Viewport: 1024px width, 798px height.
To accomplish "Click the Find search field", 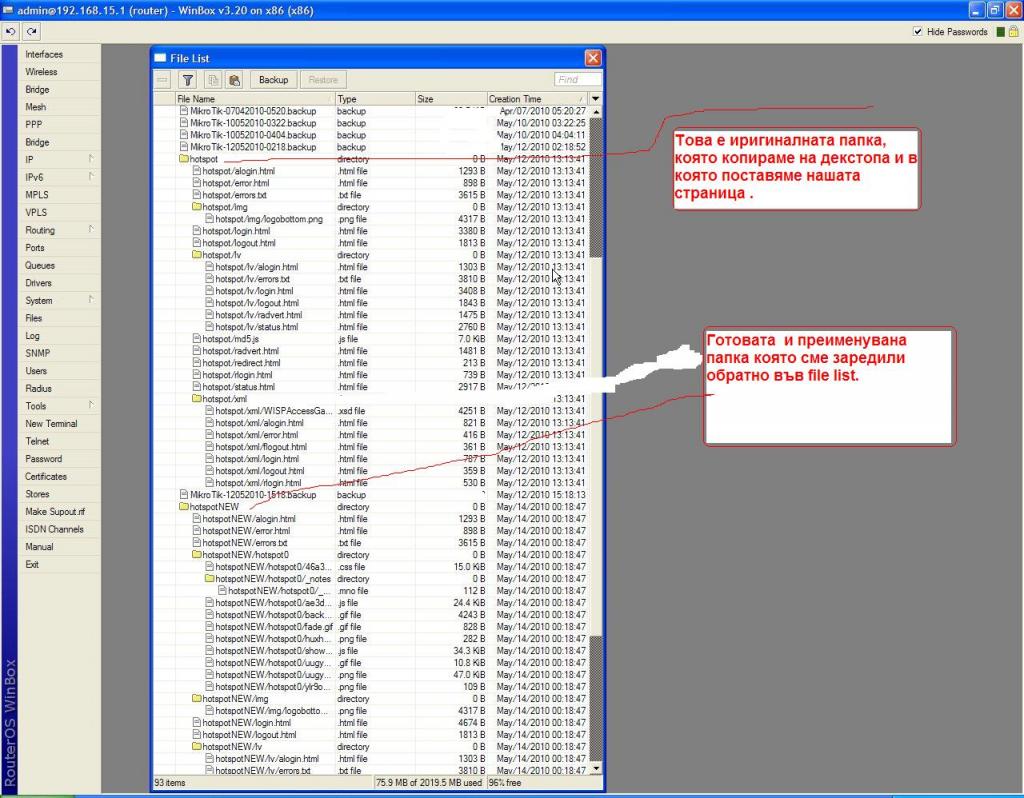I will (578, 80).
